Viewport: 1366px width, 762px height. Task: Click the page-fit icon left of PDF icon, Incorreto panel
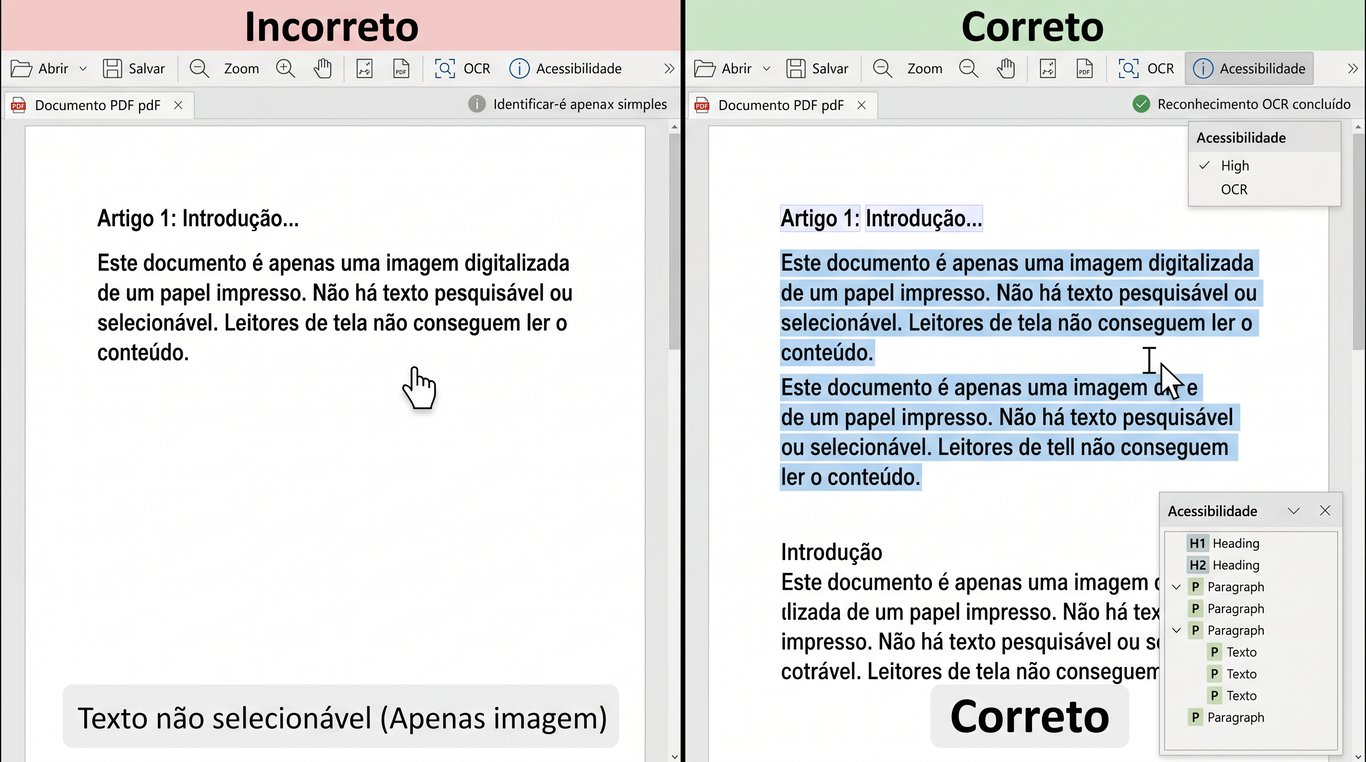[364, 69]
